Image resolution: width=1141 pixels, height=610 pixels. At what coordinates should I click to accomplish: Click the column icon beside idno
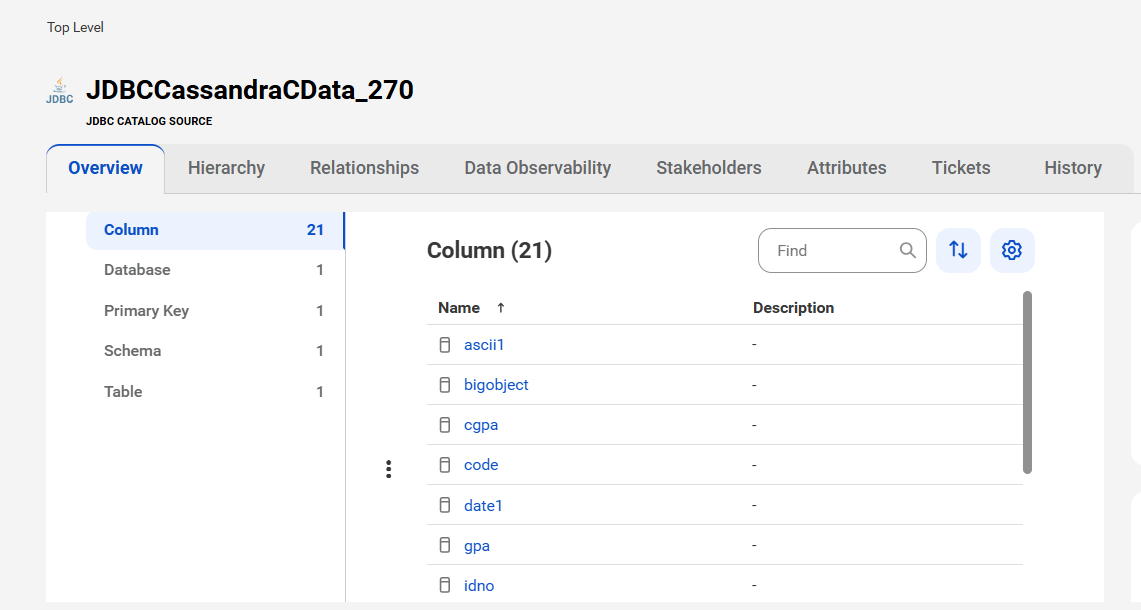pos(445,585)
